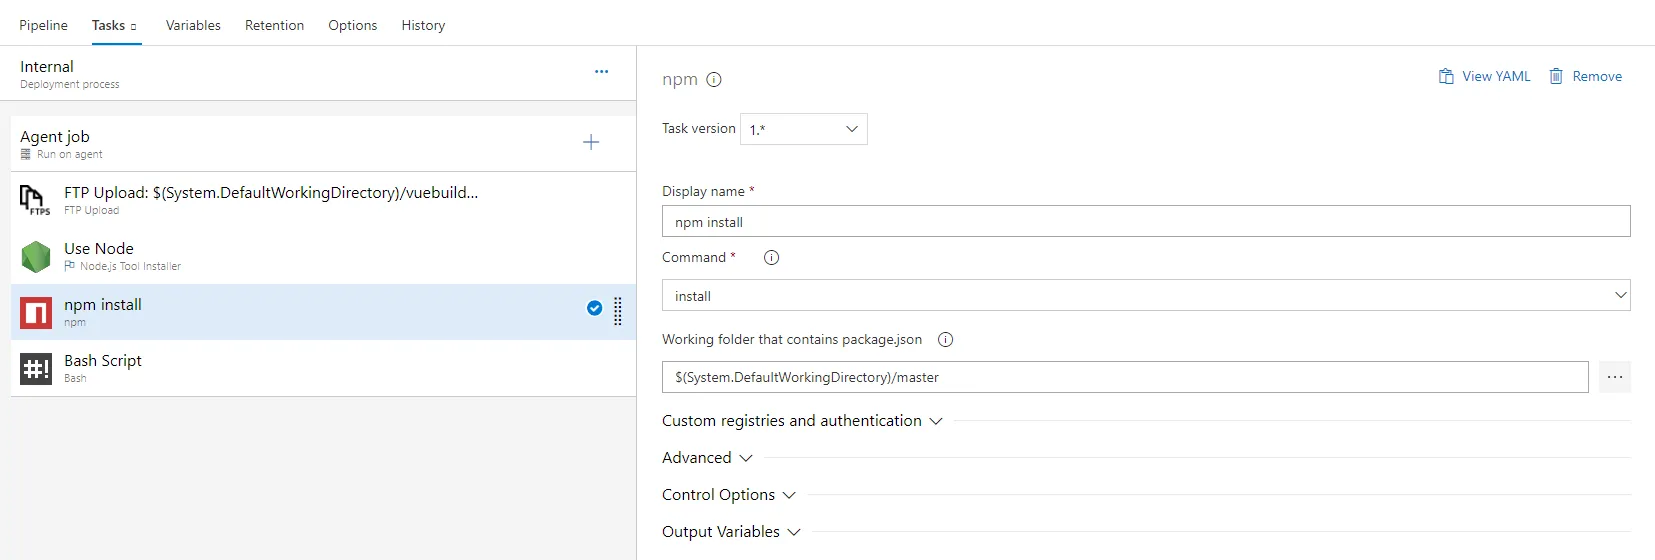Remove the npm task
Image resolution: width=1655 pixels, height=560 pixels.
(1586, 77)
